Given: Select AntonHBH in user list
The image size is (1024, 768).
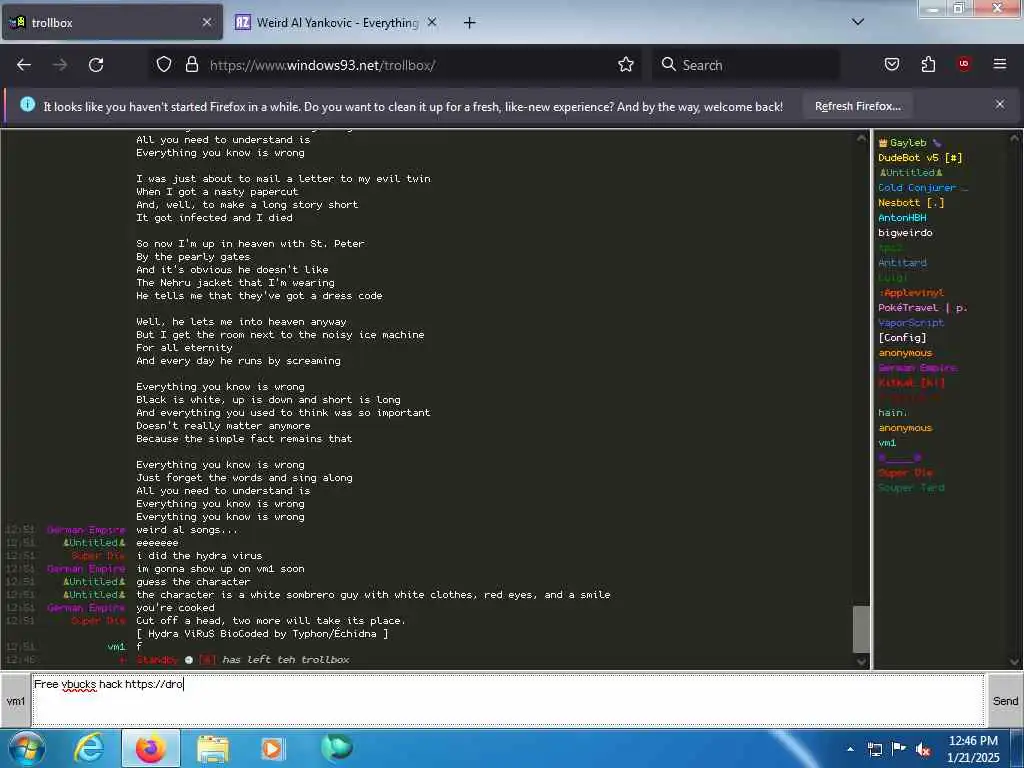Looking at the screenshot, I should click(902, 217).
